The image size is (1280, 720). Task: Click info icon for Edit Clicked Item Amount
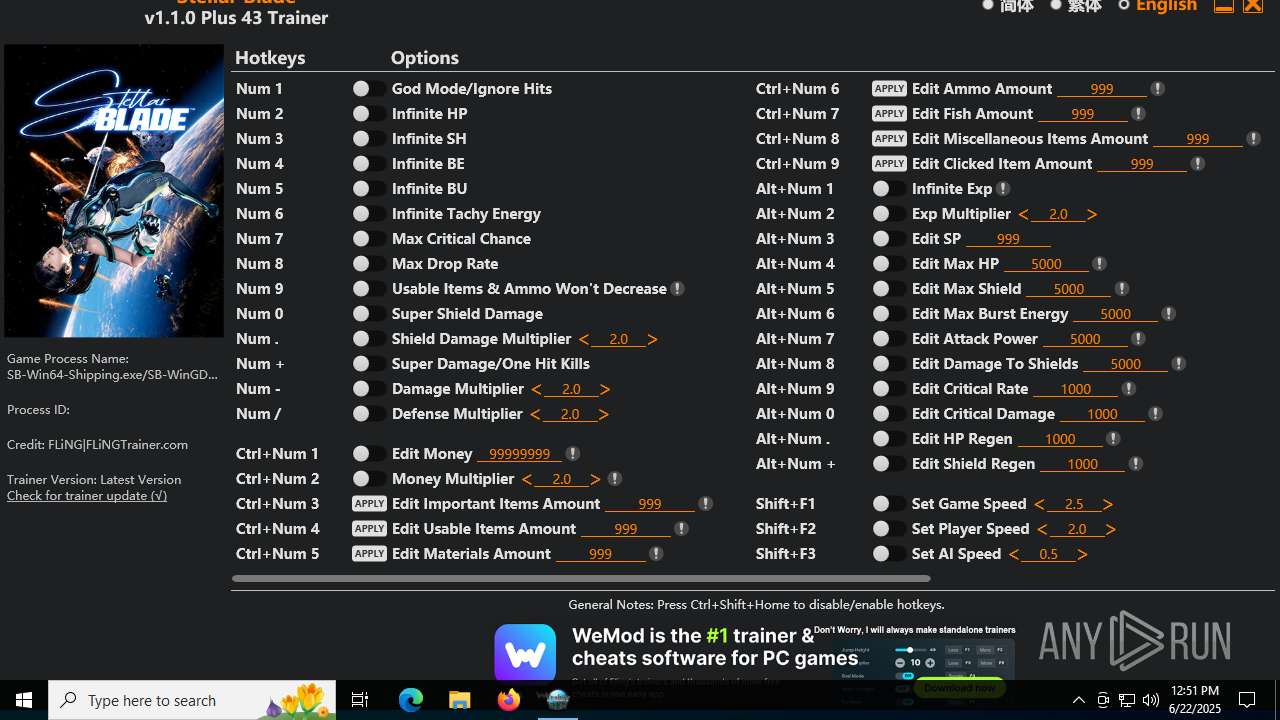pyautogui.click(x=1197, y=164)
